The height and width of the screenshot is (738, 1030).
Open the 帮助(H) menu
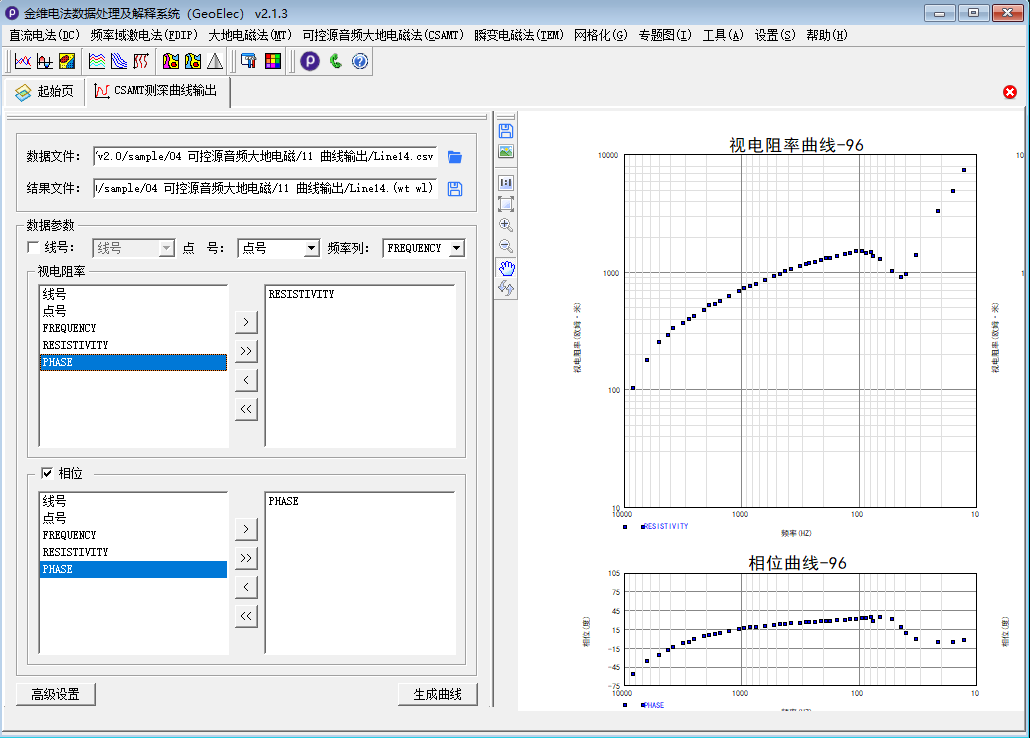pos(827,35)
